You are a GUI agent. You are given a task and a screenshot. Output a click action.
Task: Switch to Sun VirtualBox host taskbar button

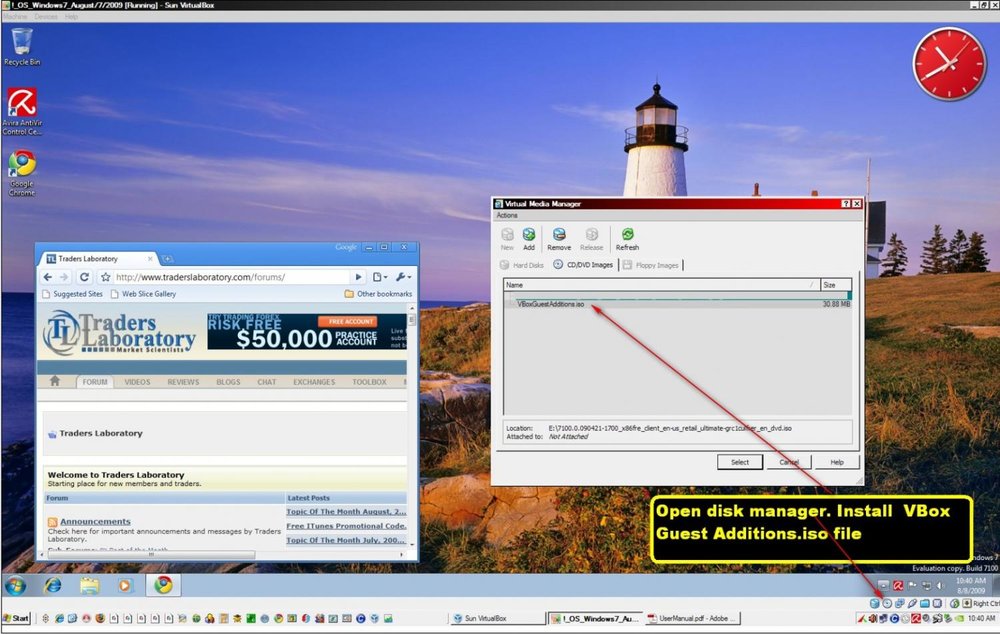click(x=496, y=618)
